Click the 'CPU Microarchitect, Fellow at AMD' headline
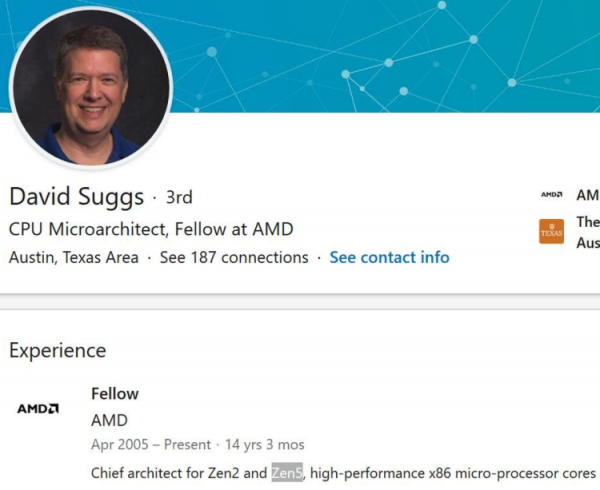 151,228
